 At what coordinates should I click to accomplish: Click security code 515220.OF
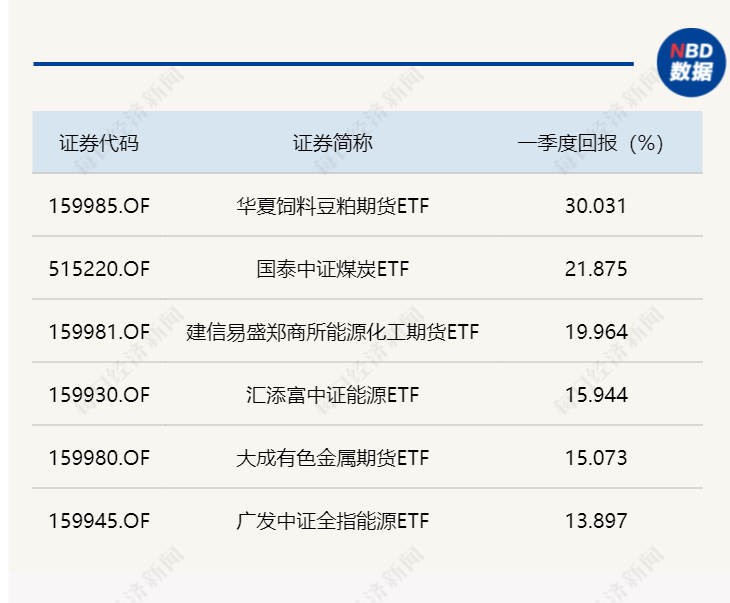(x=99, y=269)
